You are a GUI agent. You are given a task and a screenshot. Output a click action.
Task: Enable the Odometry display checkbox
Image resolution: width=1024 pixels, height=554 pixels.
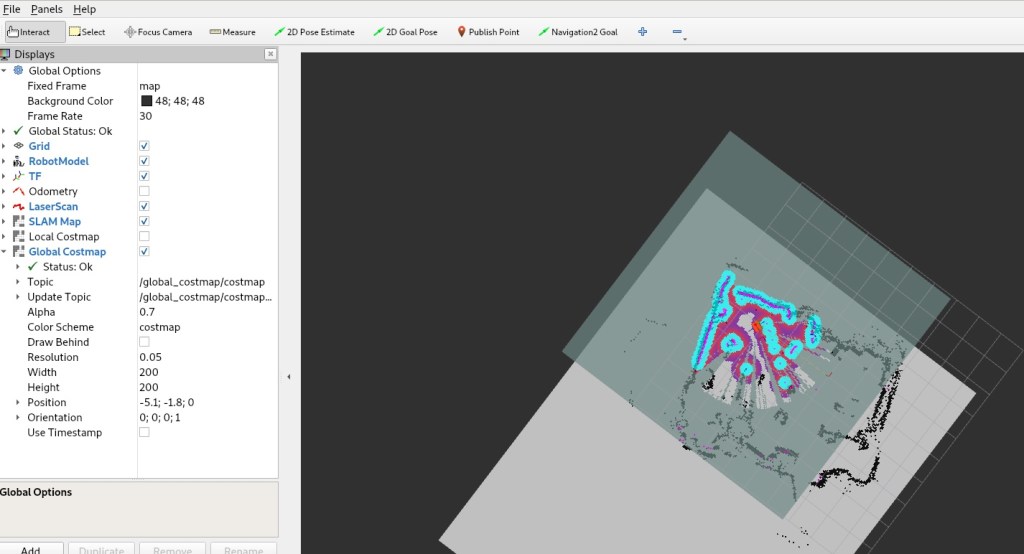(144, 191)
